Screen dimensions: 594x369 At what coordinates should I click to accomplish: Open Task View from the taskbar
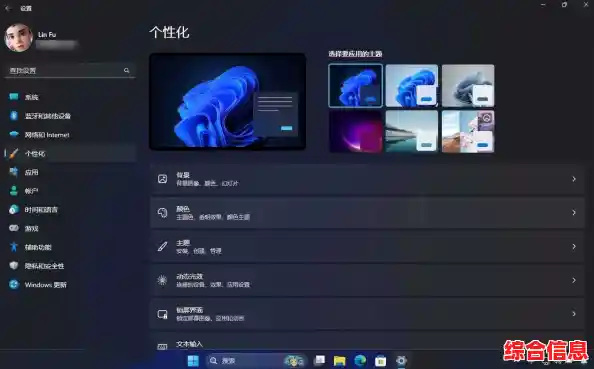tap(320, 361)
